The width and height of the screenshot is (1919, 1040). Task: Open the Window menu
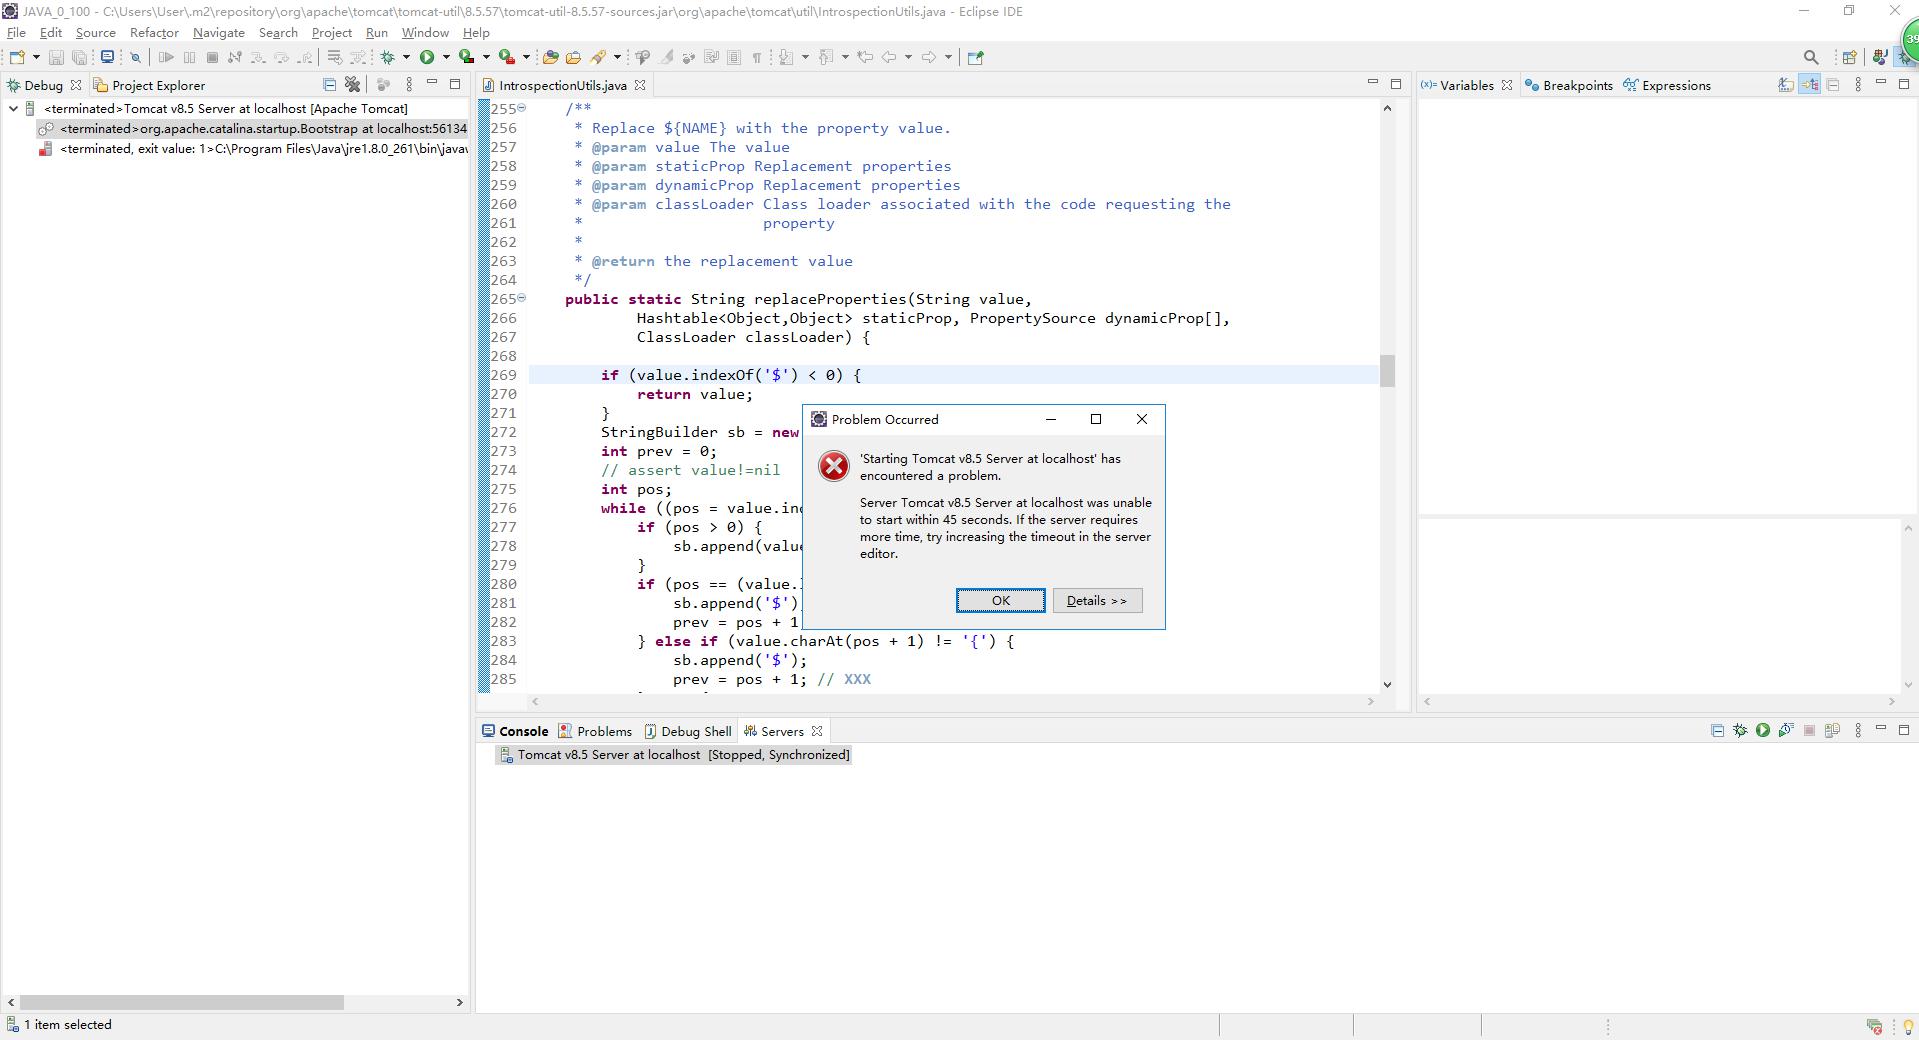pos(425,32)
